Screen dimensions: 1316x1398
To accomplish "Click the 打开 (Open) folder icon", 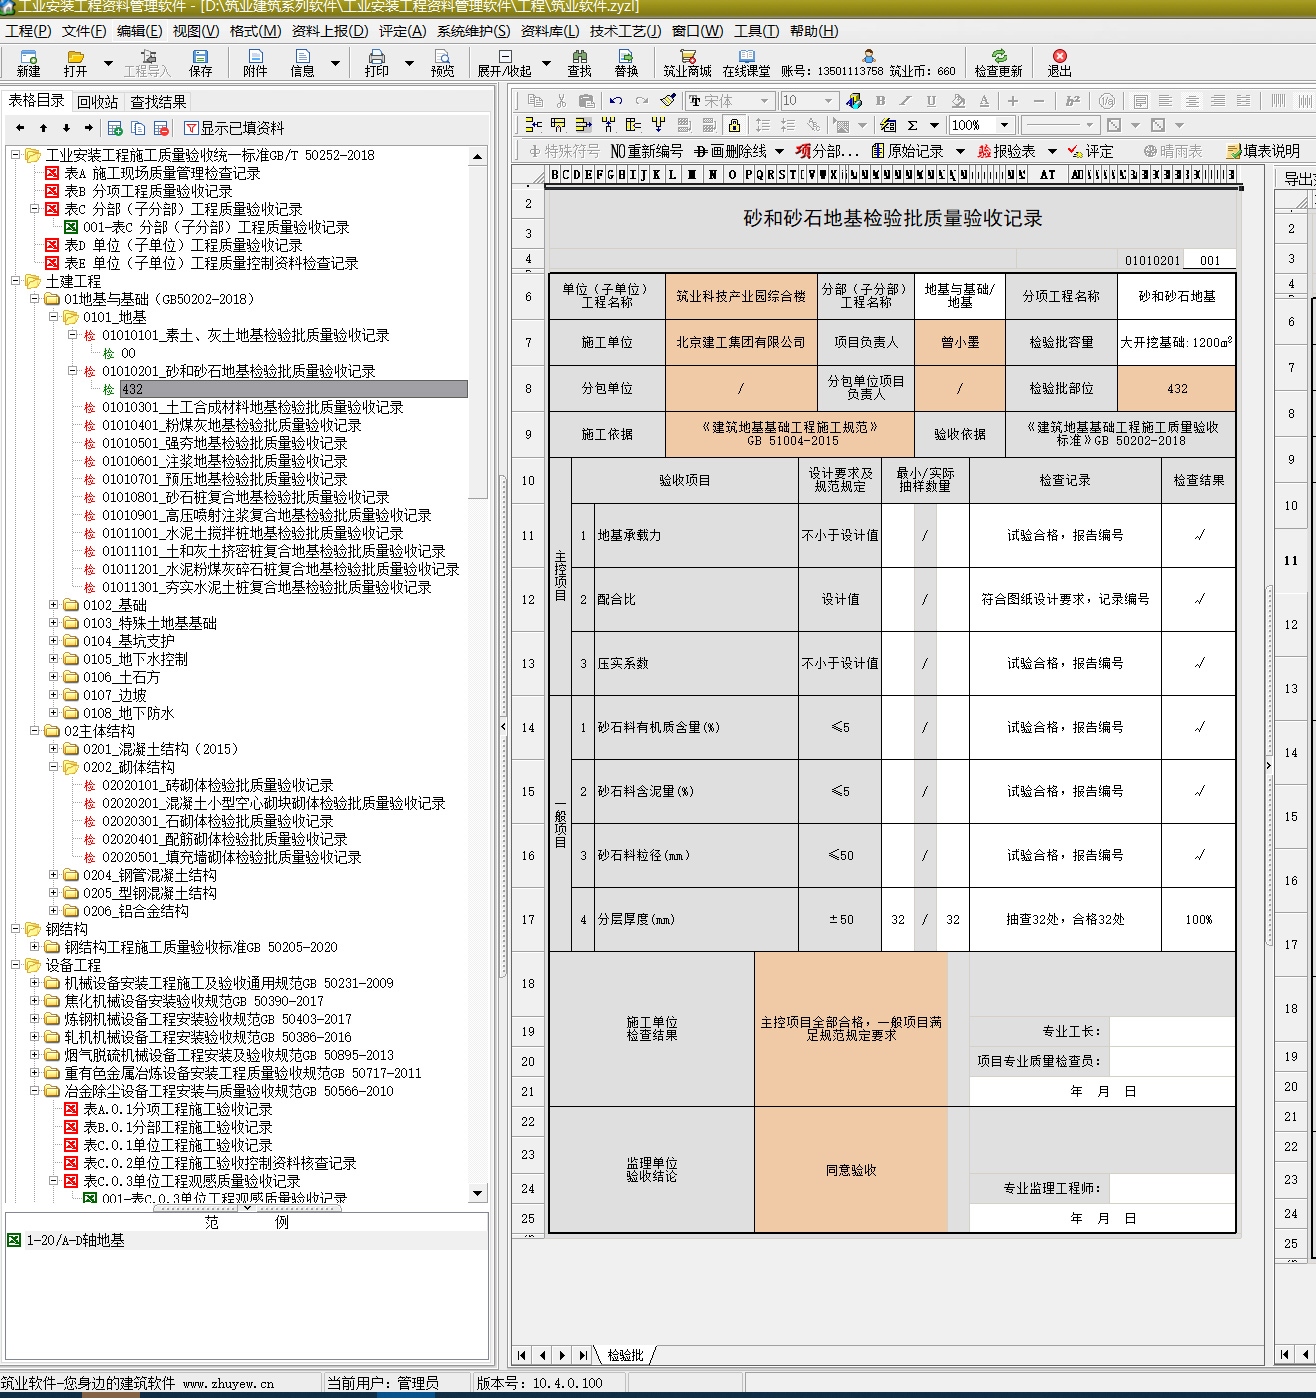I will [75, 63].
